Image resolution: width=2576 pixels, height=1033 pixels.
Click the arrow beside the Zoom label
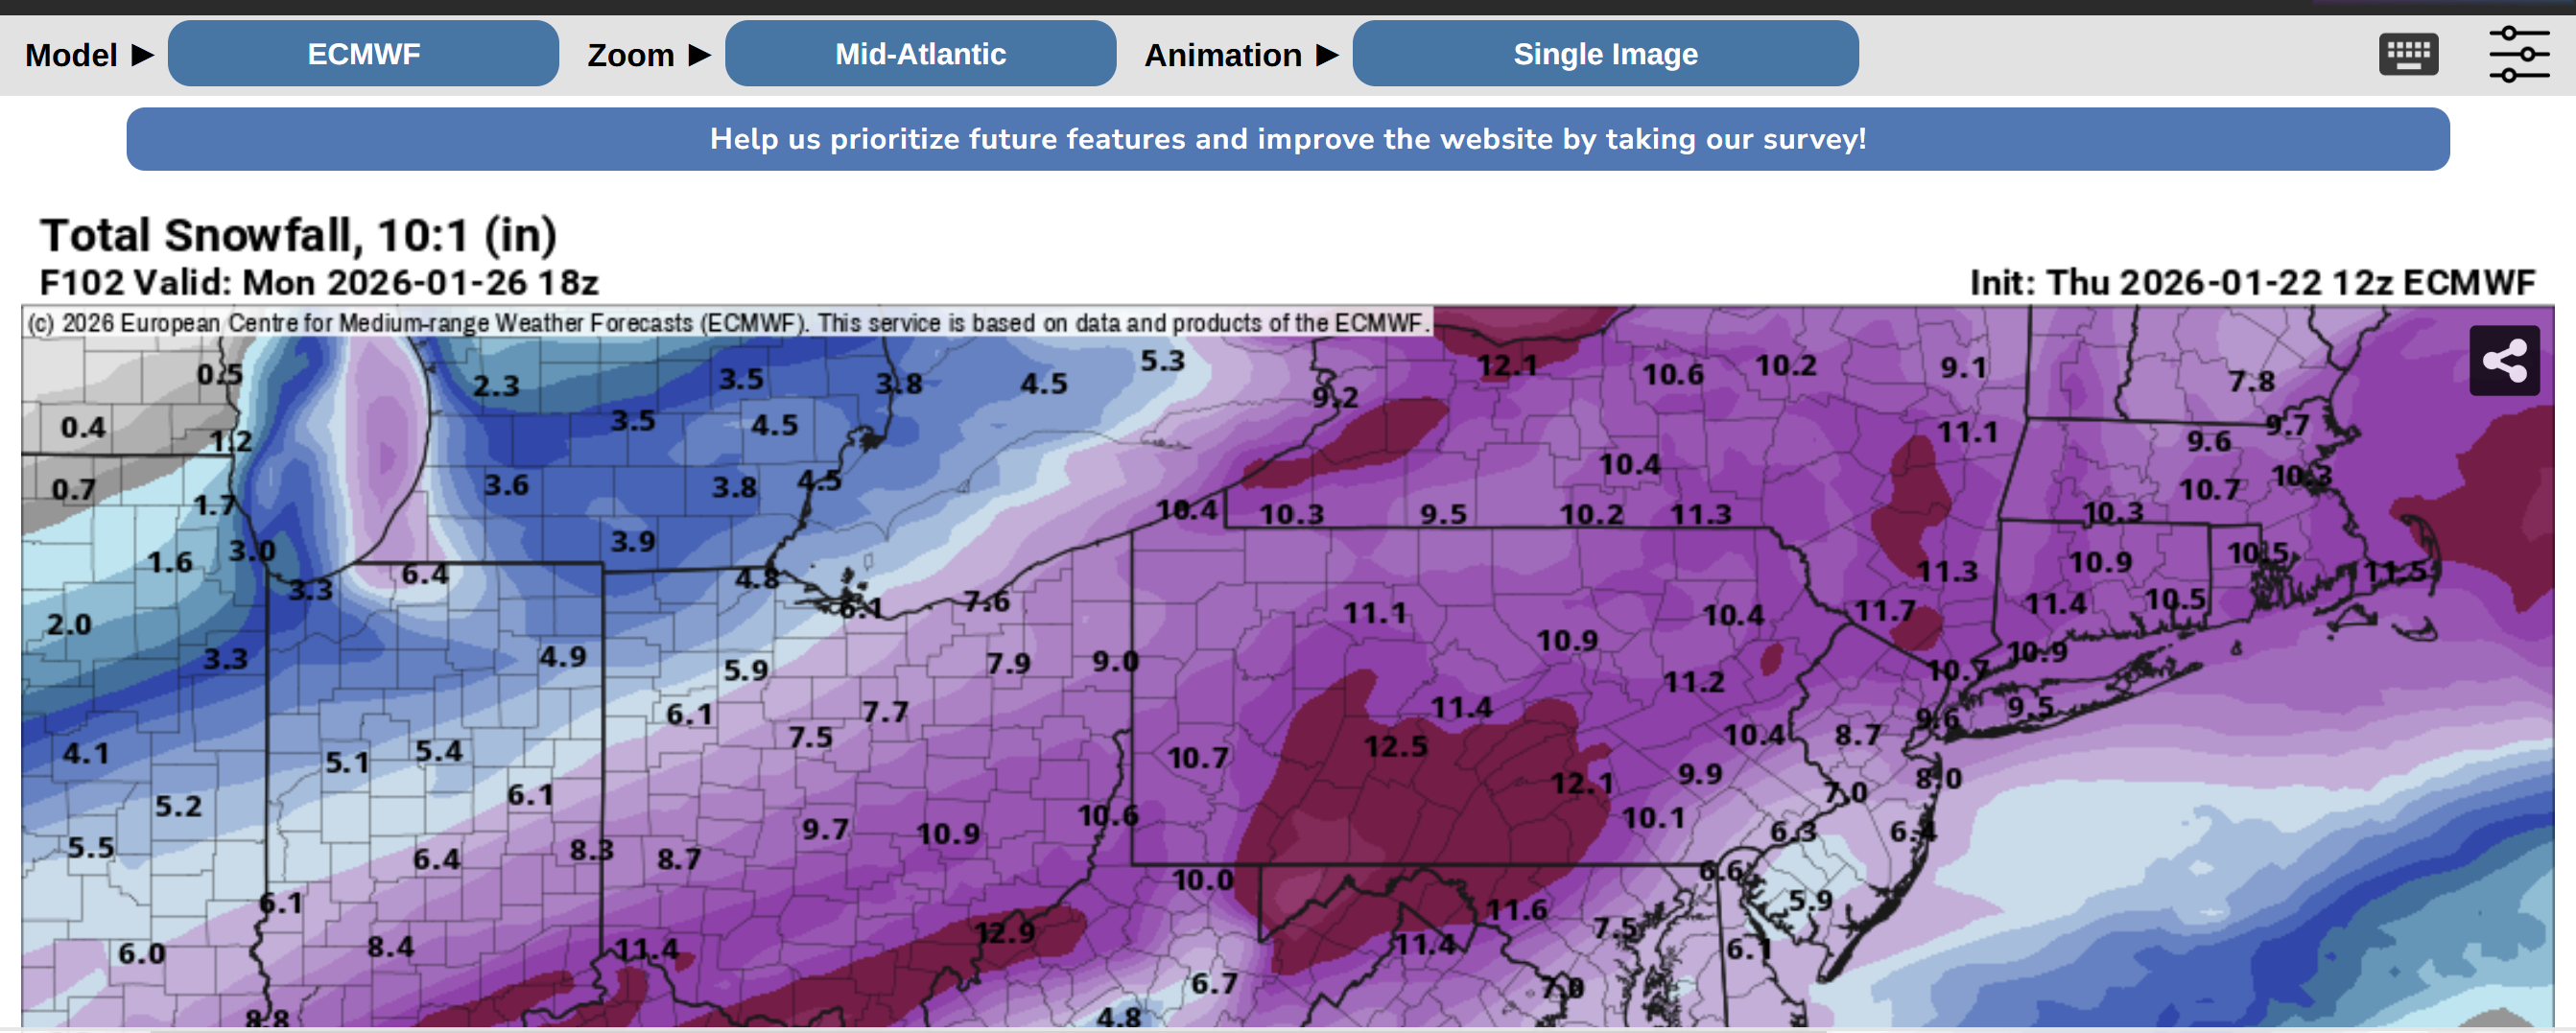click(x=700, y=54)
